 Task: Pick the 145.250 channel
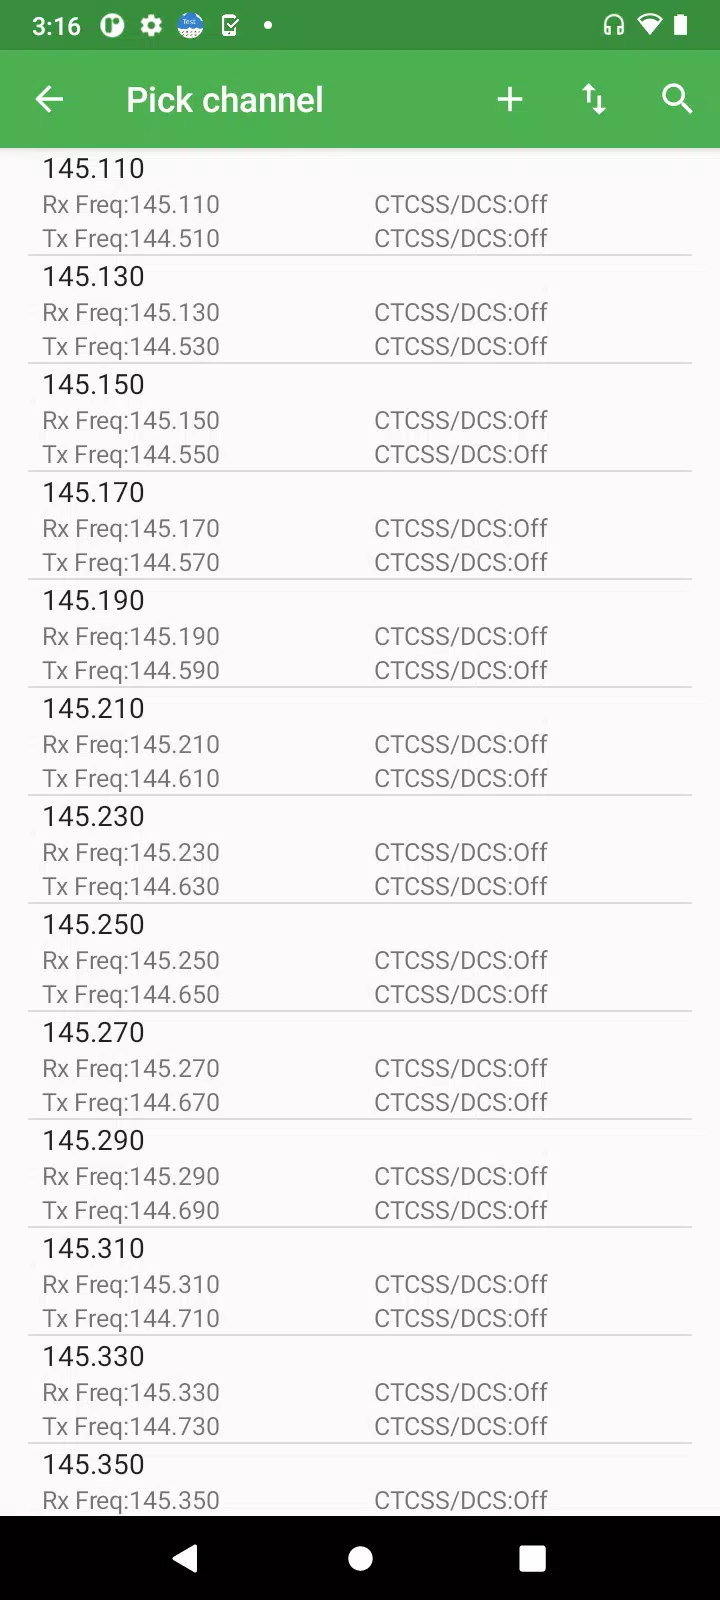tap(360, 958)
